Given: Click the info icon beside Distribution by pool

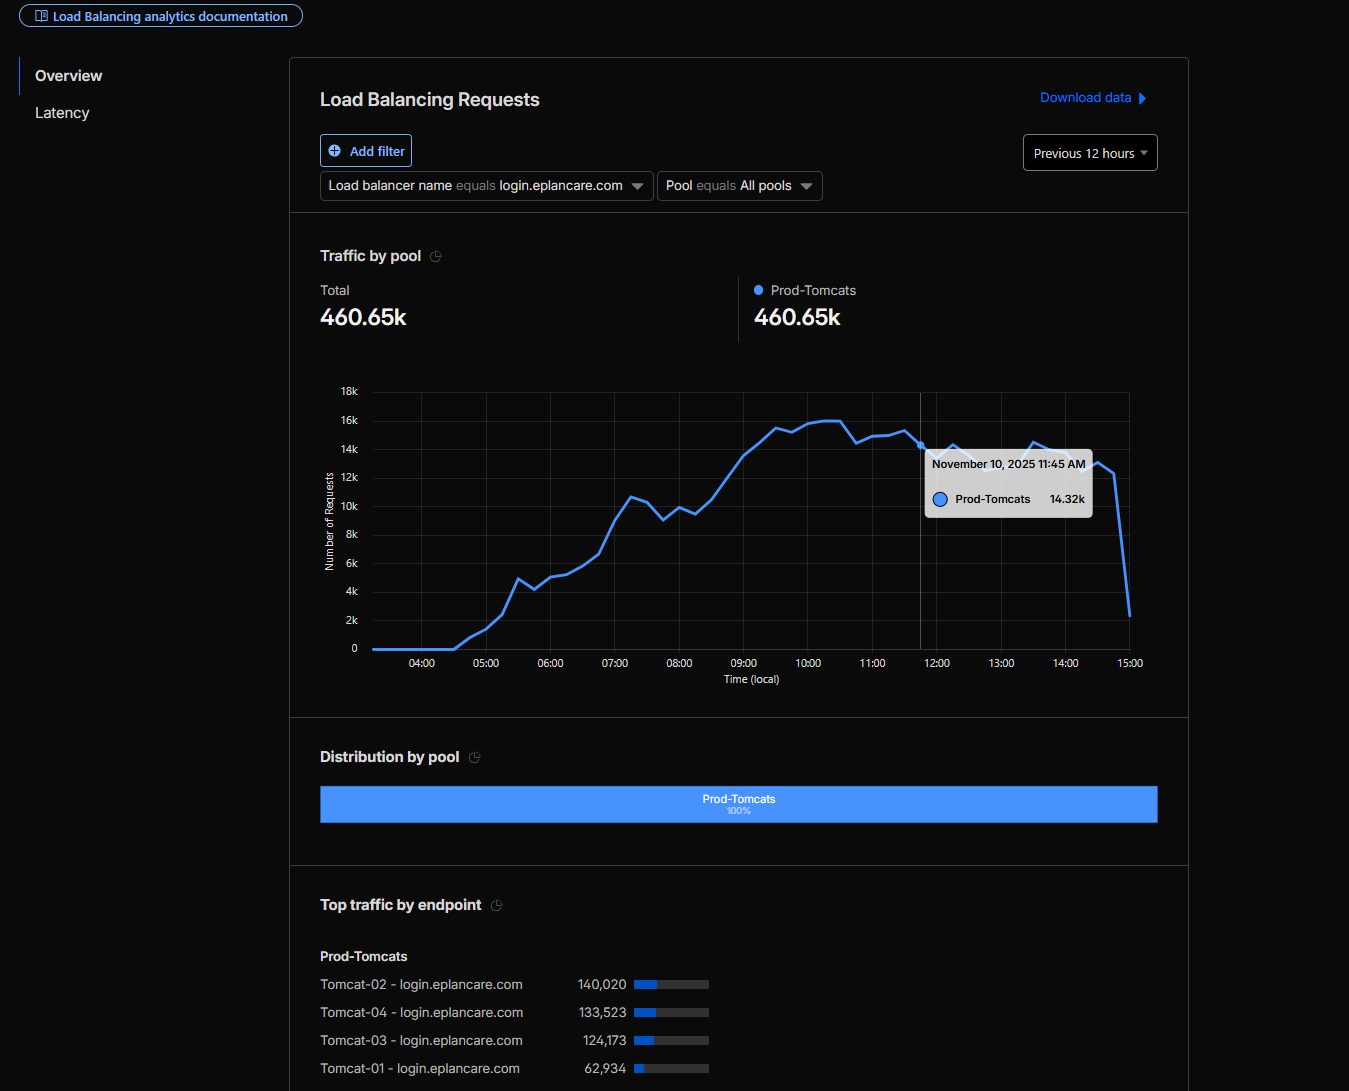Looking at the screenshot, I should [x=475, y=758].
